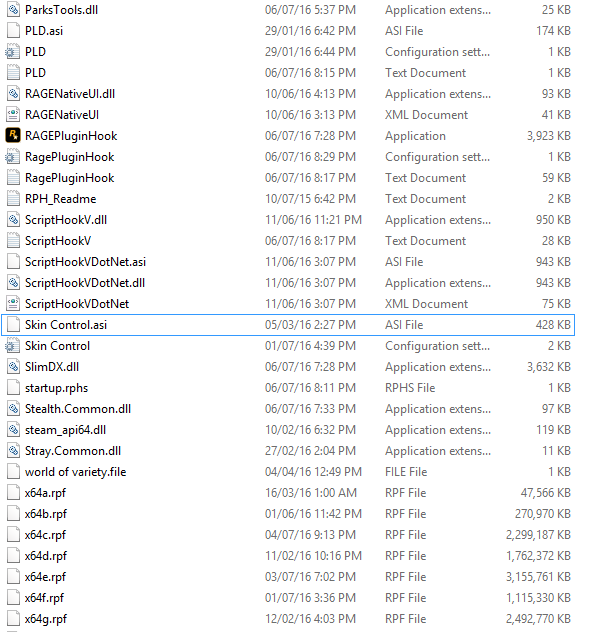The image size is (610, 639).
Task: Select the Stray.Common.dll file name
Action: click(x=73, y=451)
